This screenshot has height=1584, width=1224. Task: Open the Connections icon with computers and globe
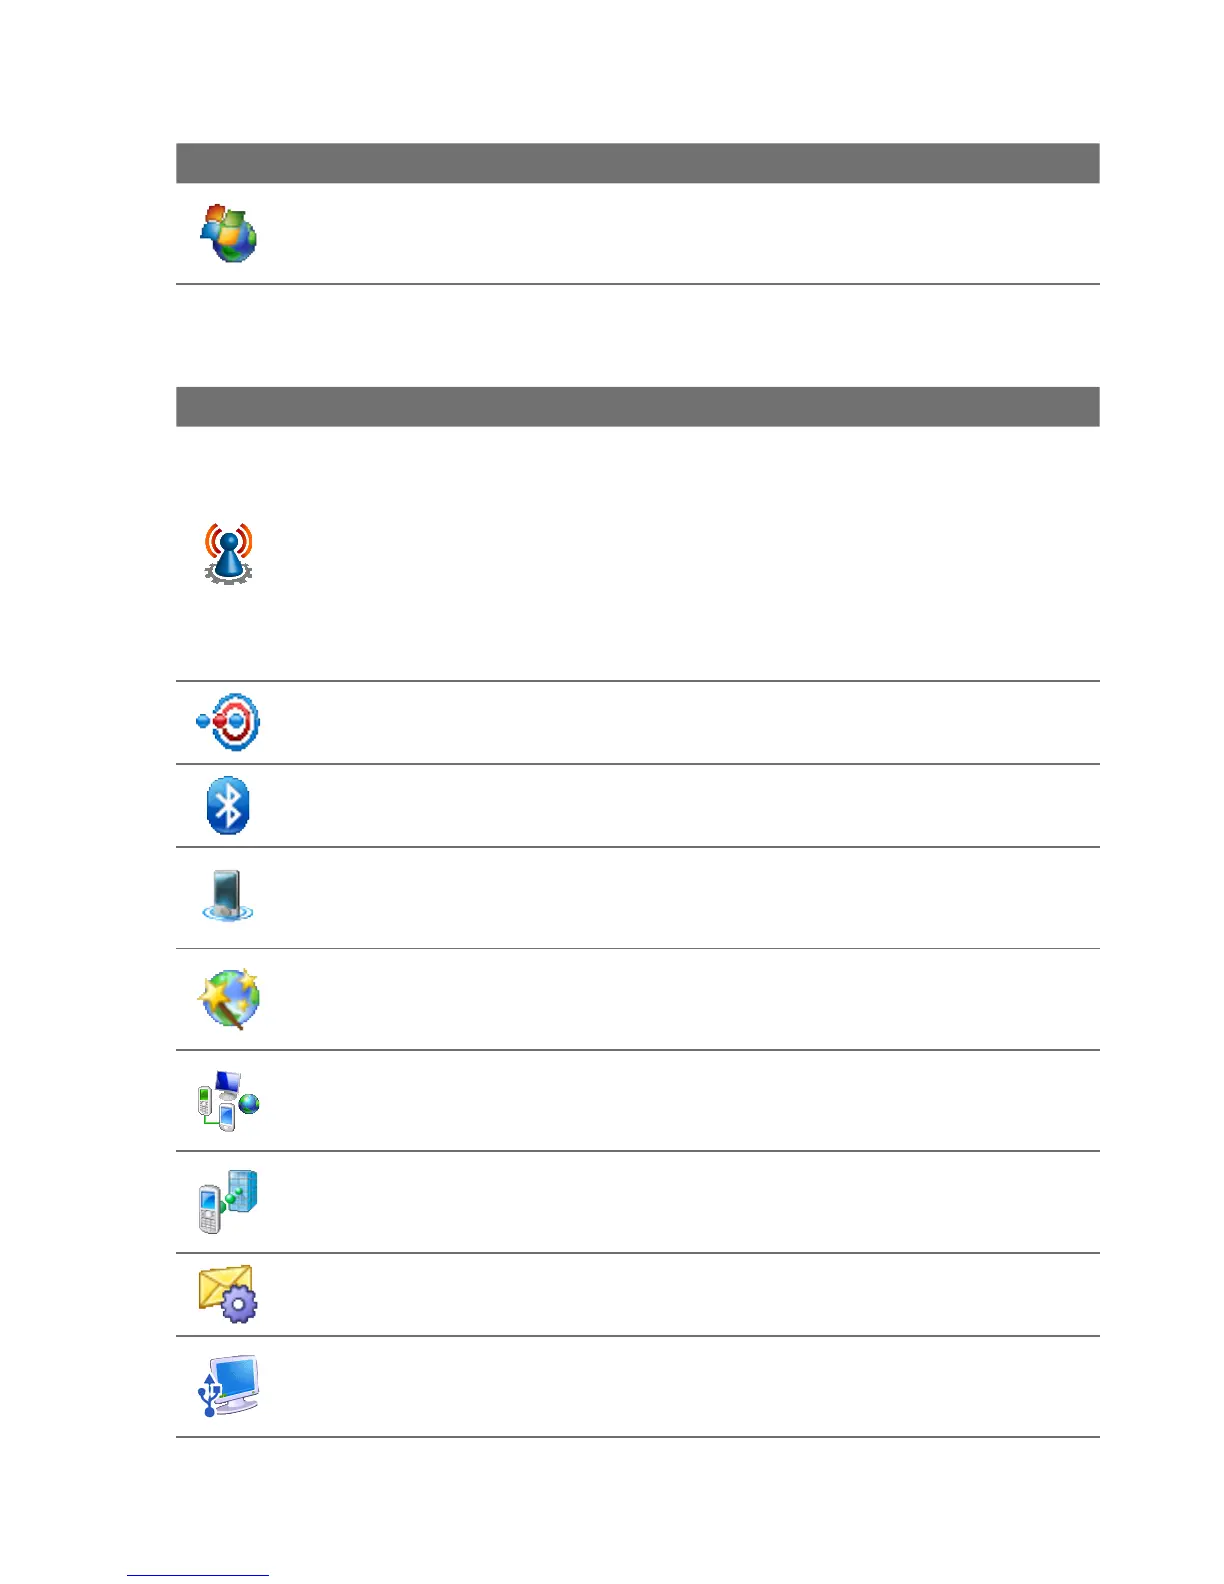tap(228, 1100)
